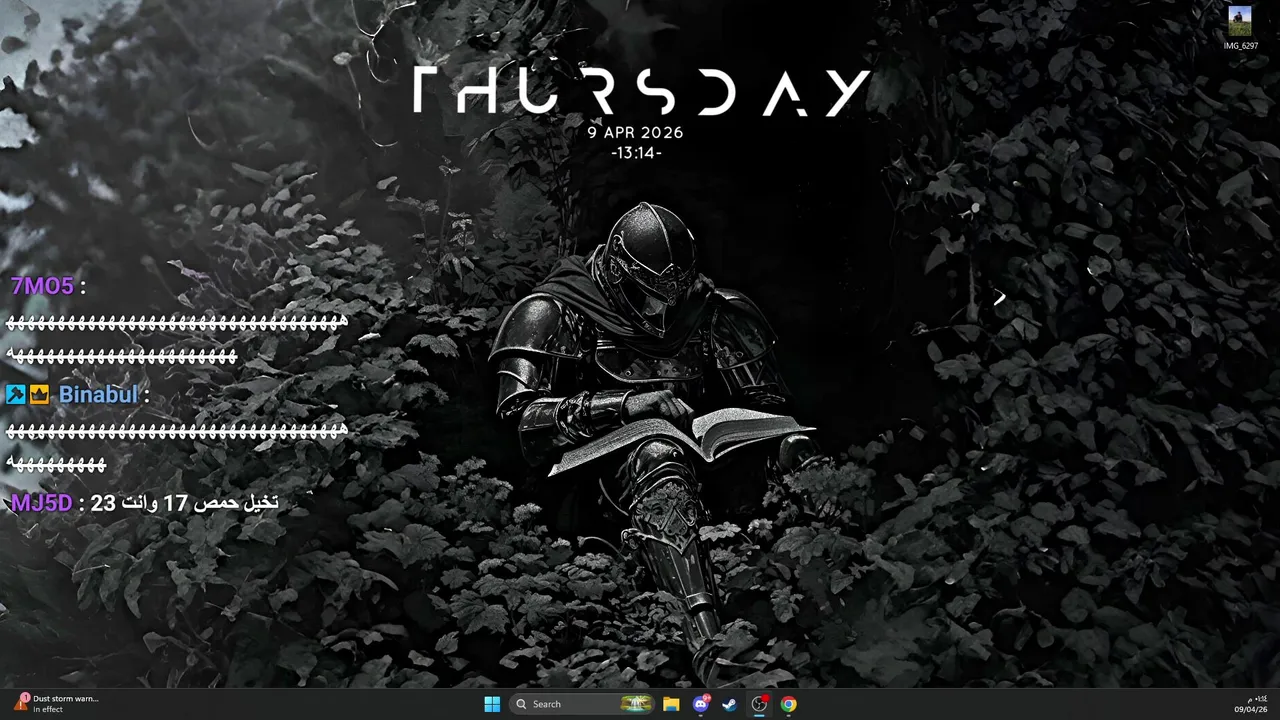Screen dimensions: 1280x720
Task: Open Discord from the taskbar
Action: pos(701,704)
